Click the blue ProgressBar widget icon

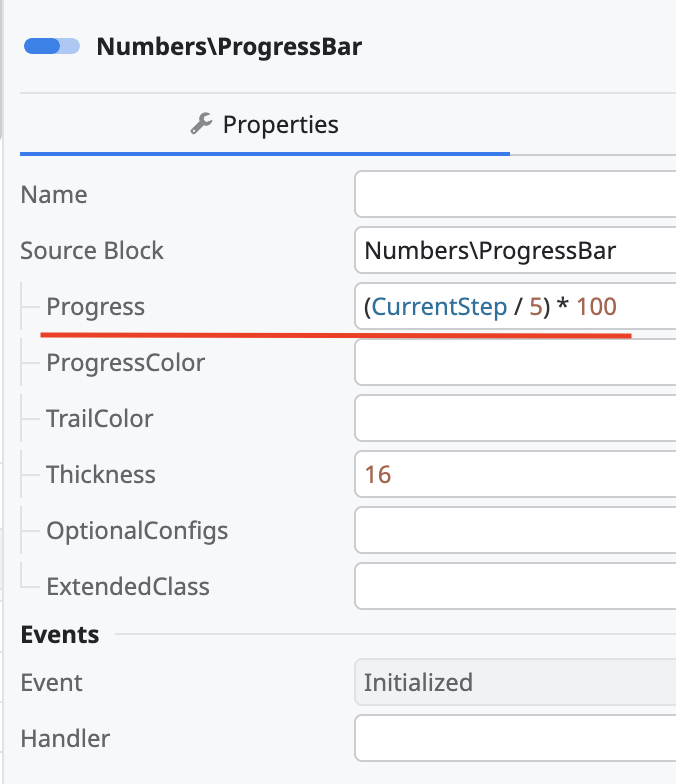click(51, 46)
